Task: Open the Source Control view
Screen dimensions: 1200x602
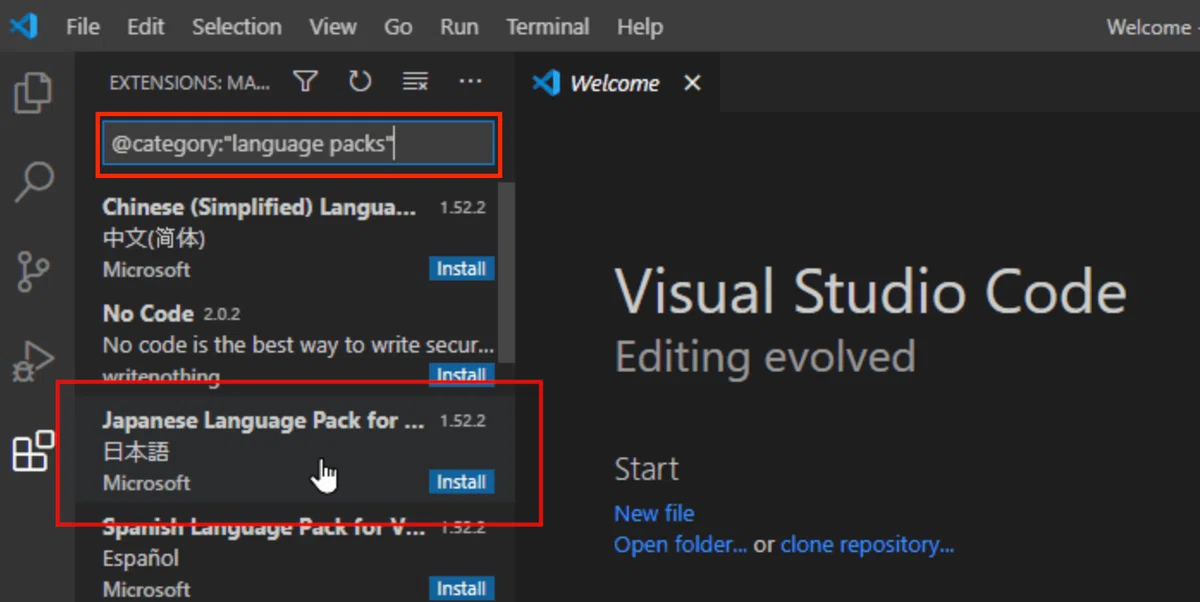Action: (x=33, y=271)
